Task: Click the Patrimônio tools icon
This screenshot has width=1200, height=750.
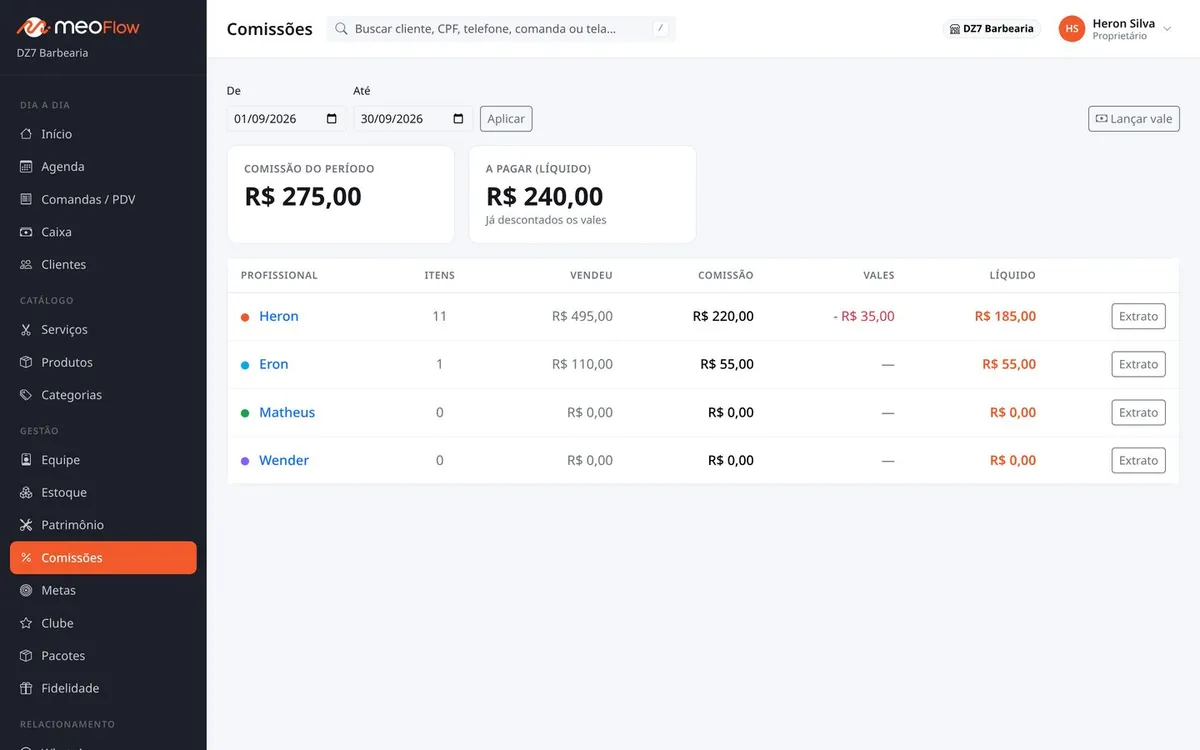Action: pos(26,525)
